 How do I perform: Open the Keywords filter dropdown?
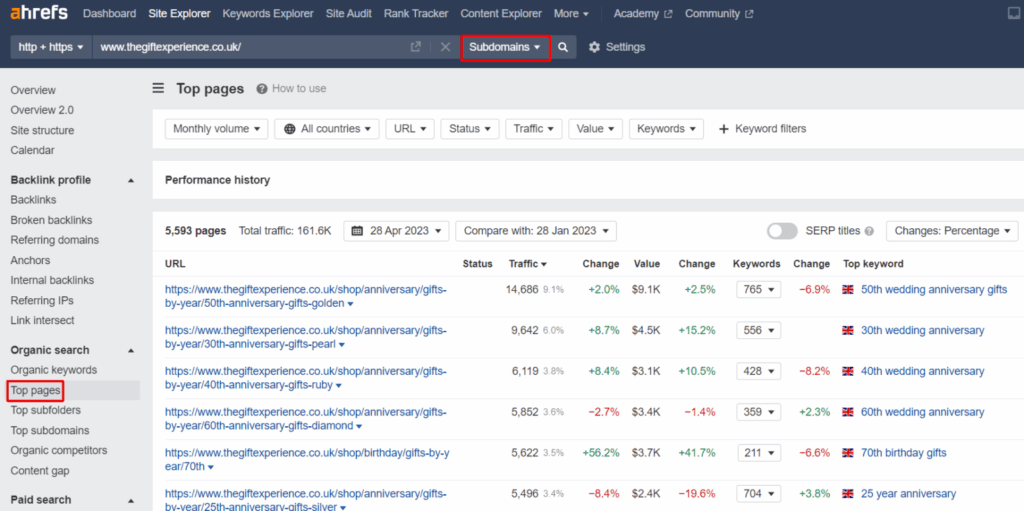[666, 129]
